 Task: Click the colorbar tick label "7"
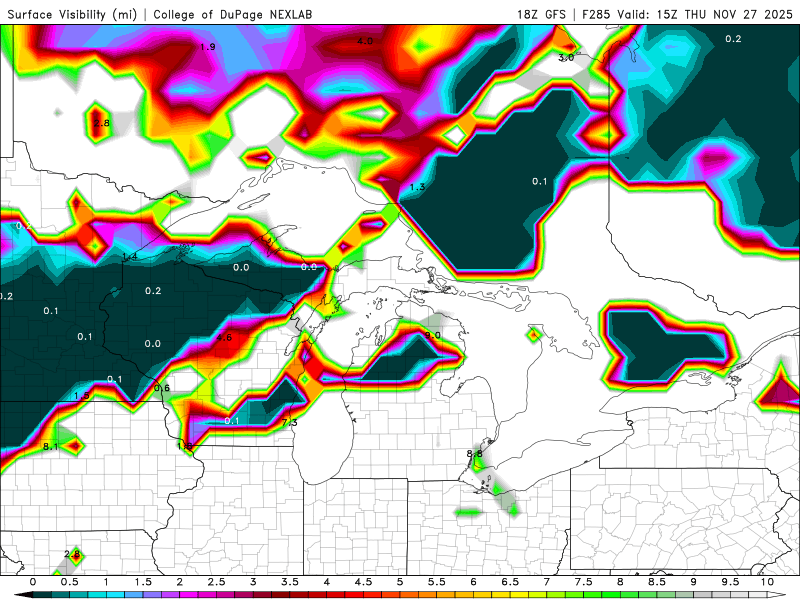click(x=547, y=582)
